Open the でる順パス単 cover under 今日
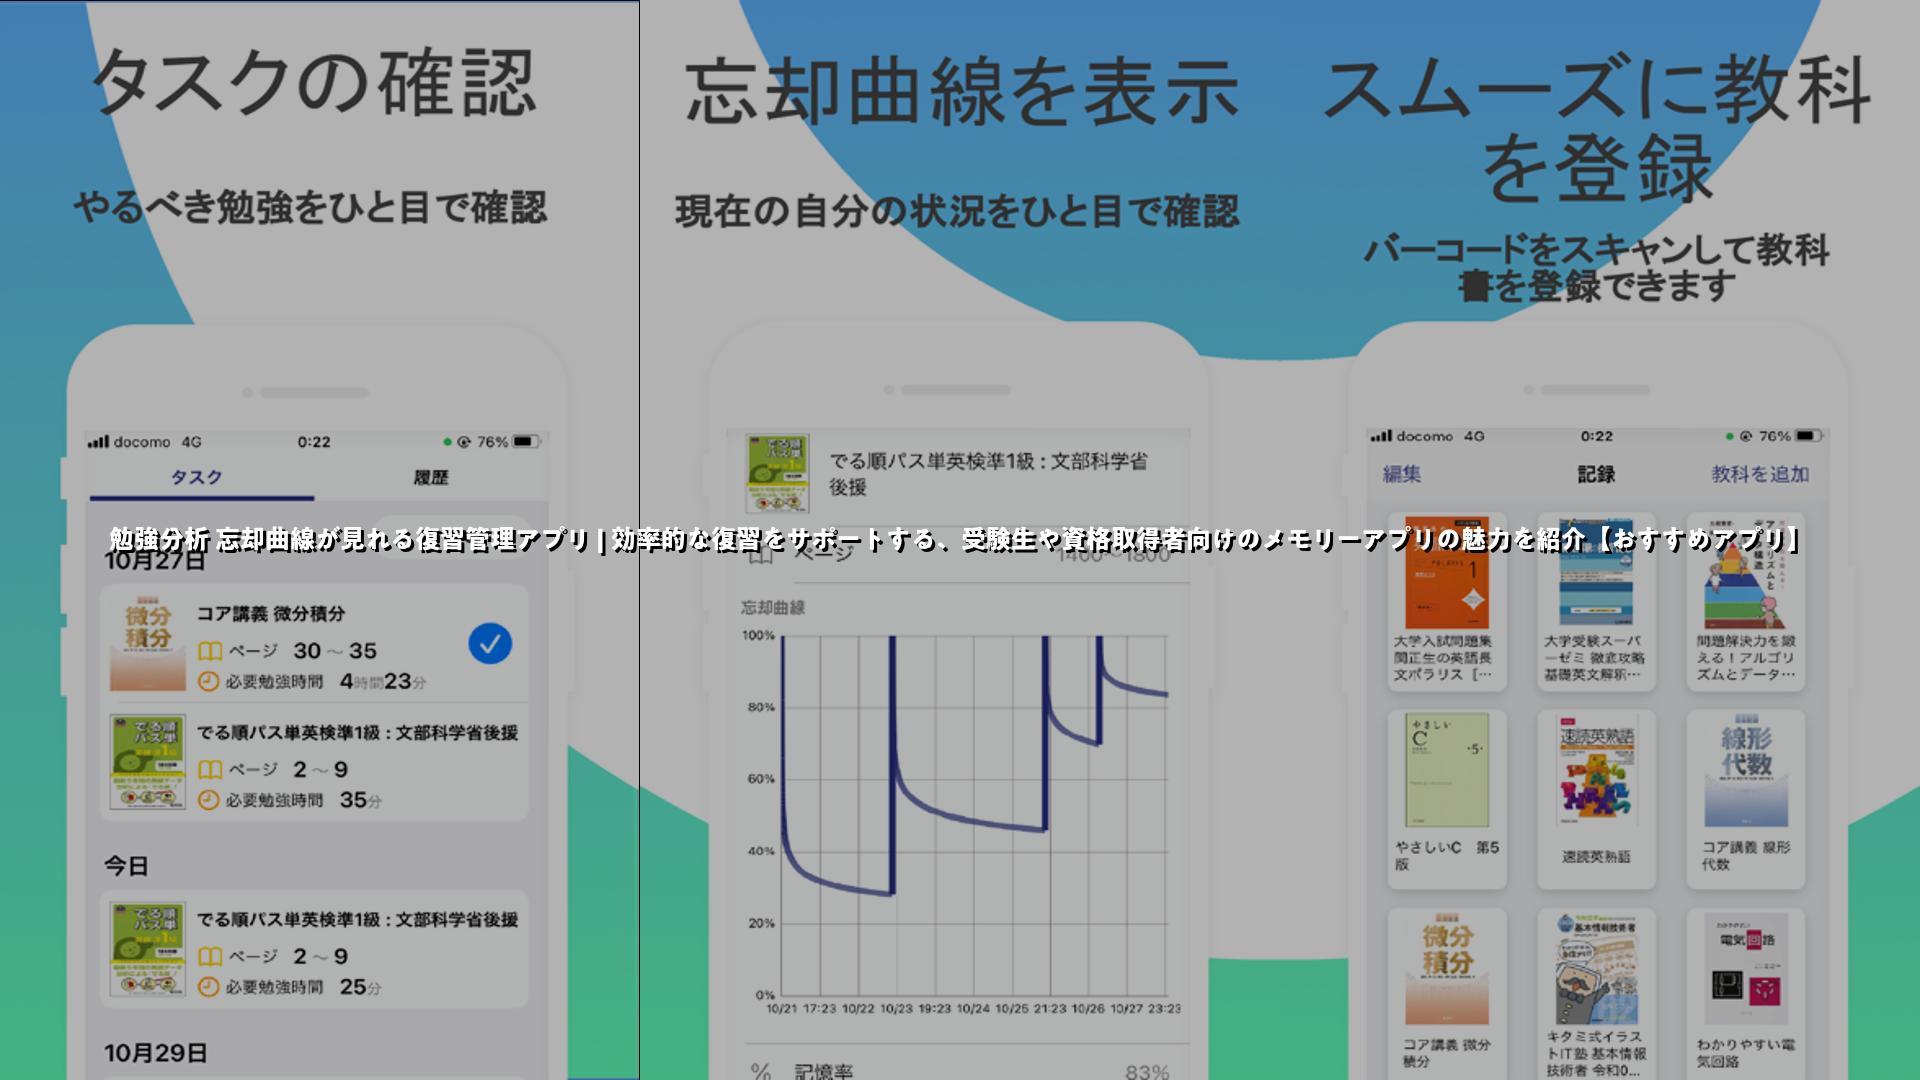 click(148, 949)
